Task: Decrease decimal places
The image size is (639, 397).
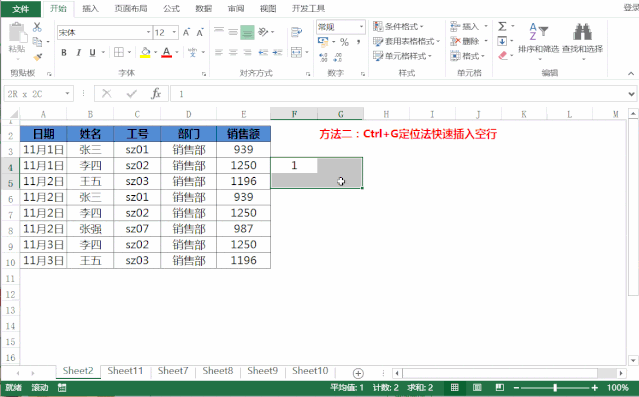Action: tap(338, 57)
